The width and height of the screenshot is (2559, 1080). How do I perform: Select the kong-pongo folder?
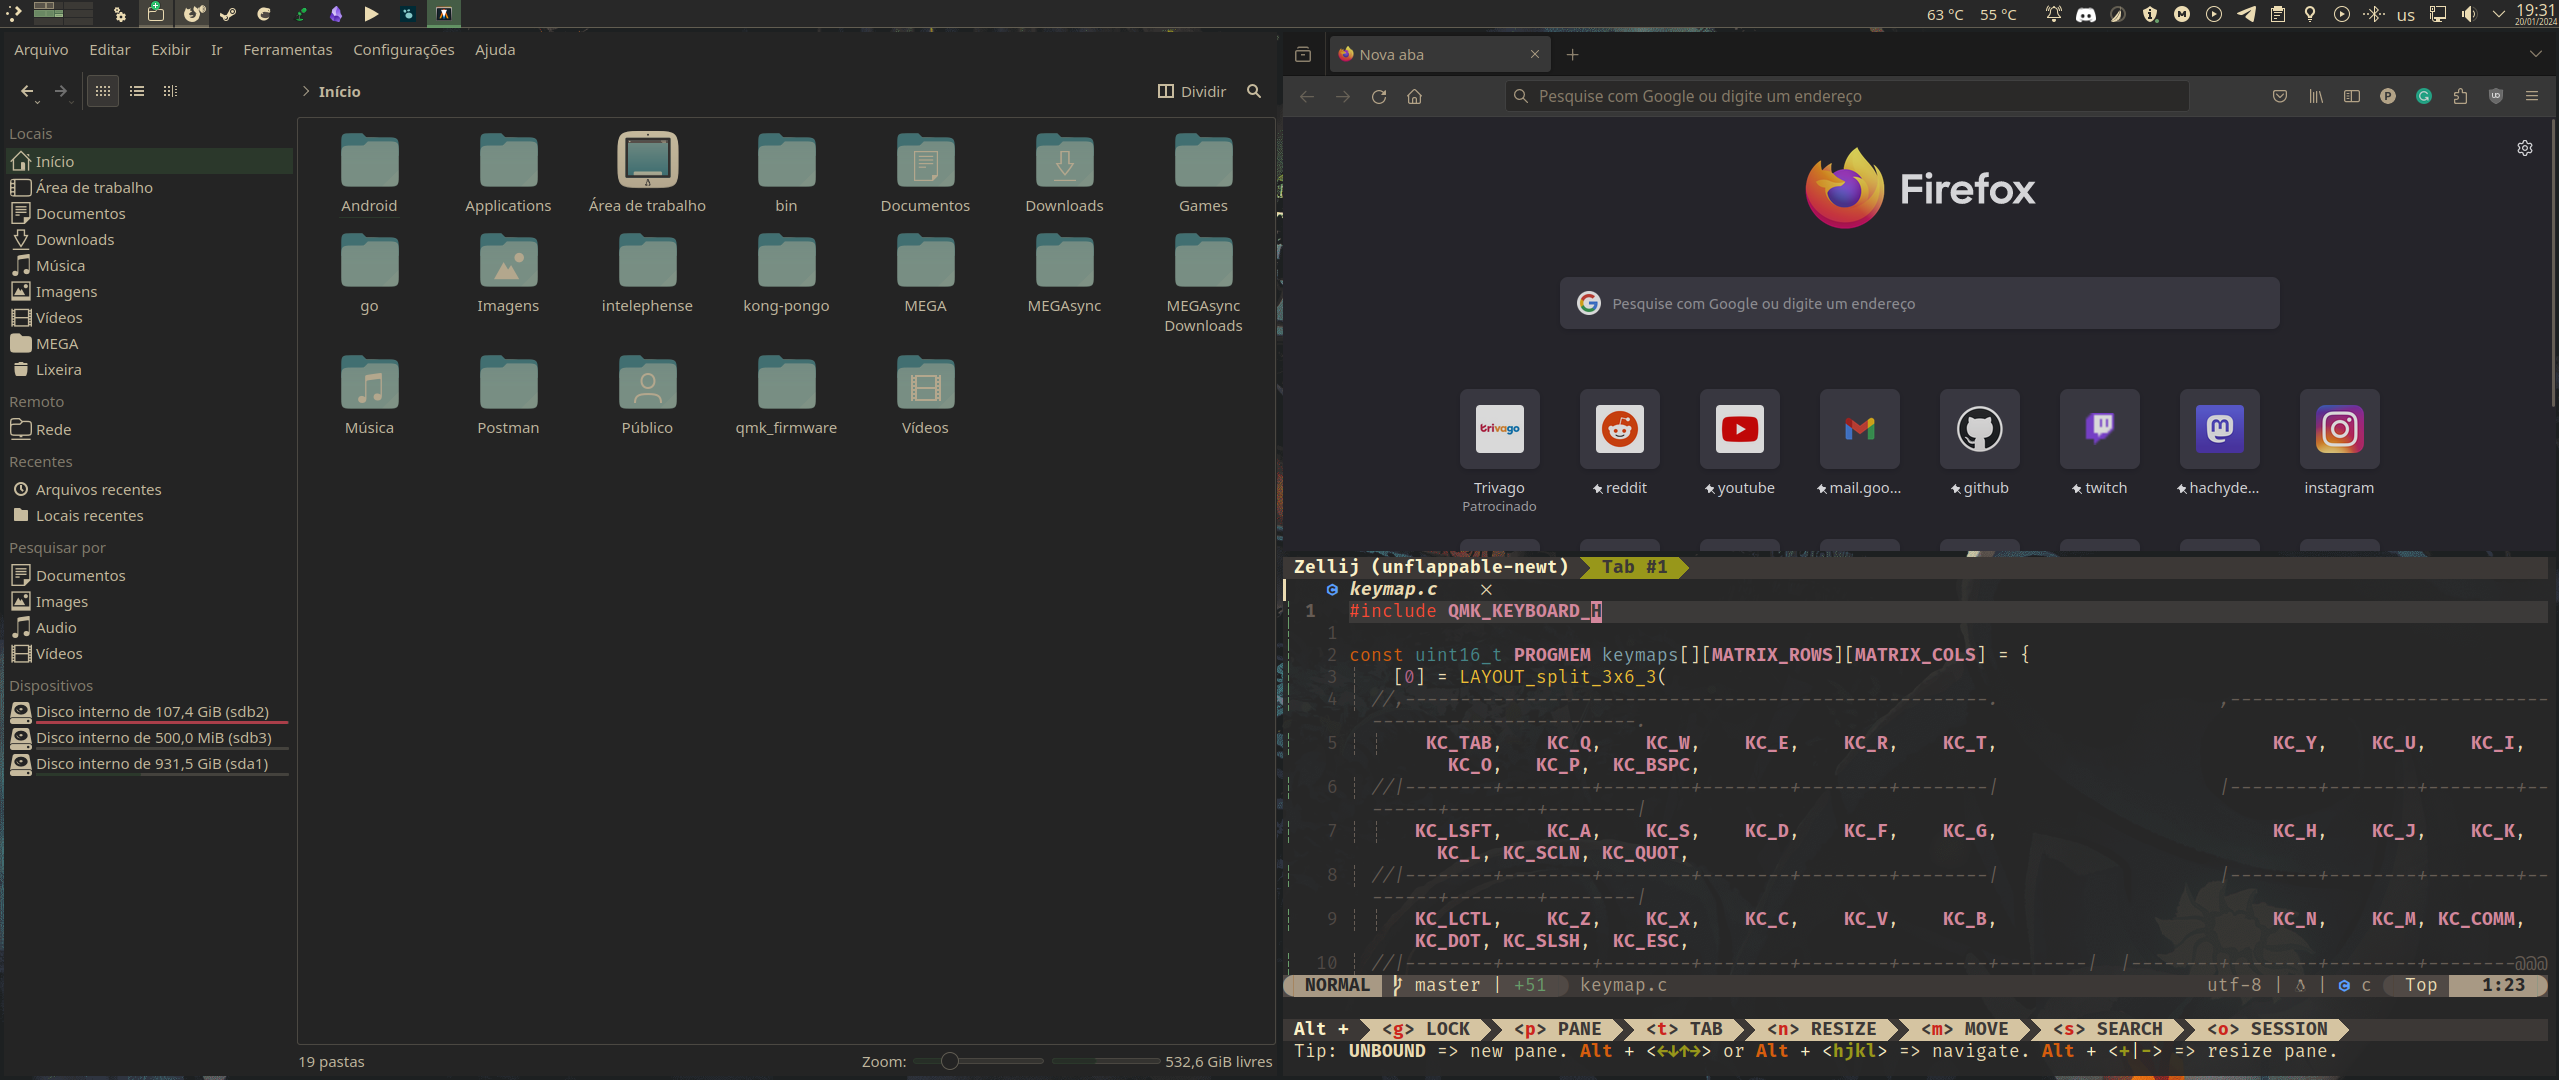click(x=786, y=274)
